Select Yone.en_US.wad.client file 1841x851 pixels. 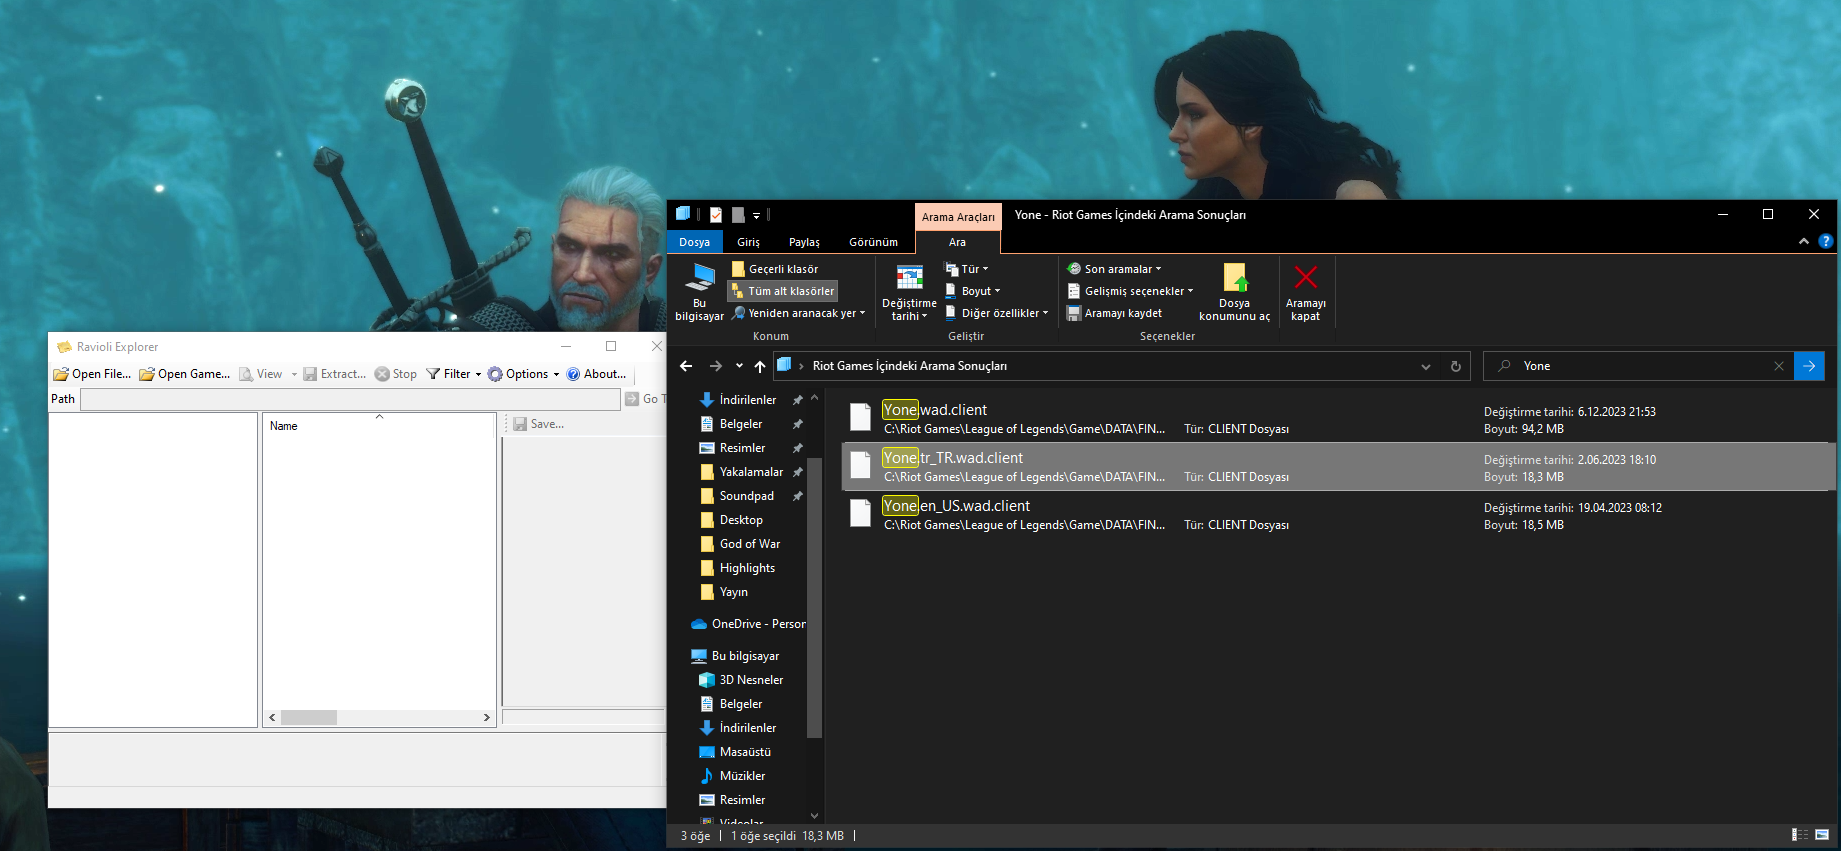coord(1337,515)
